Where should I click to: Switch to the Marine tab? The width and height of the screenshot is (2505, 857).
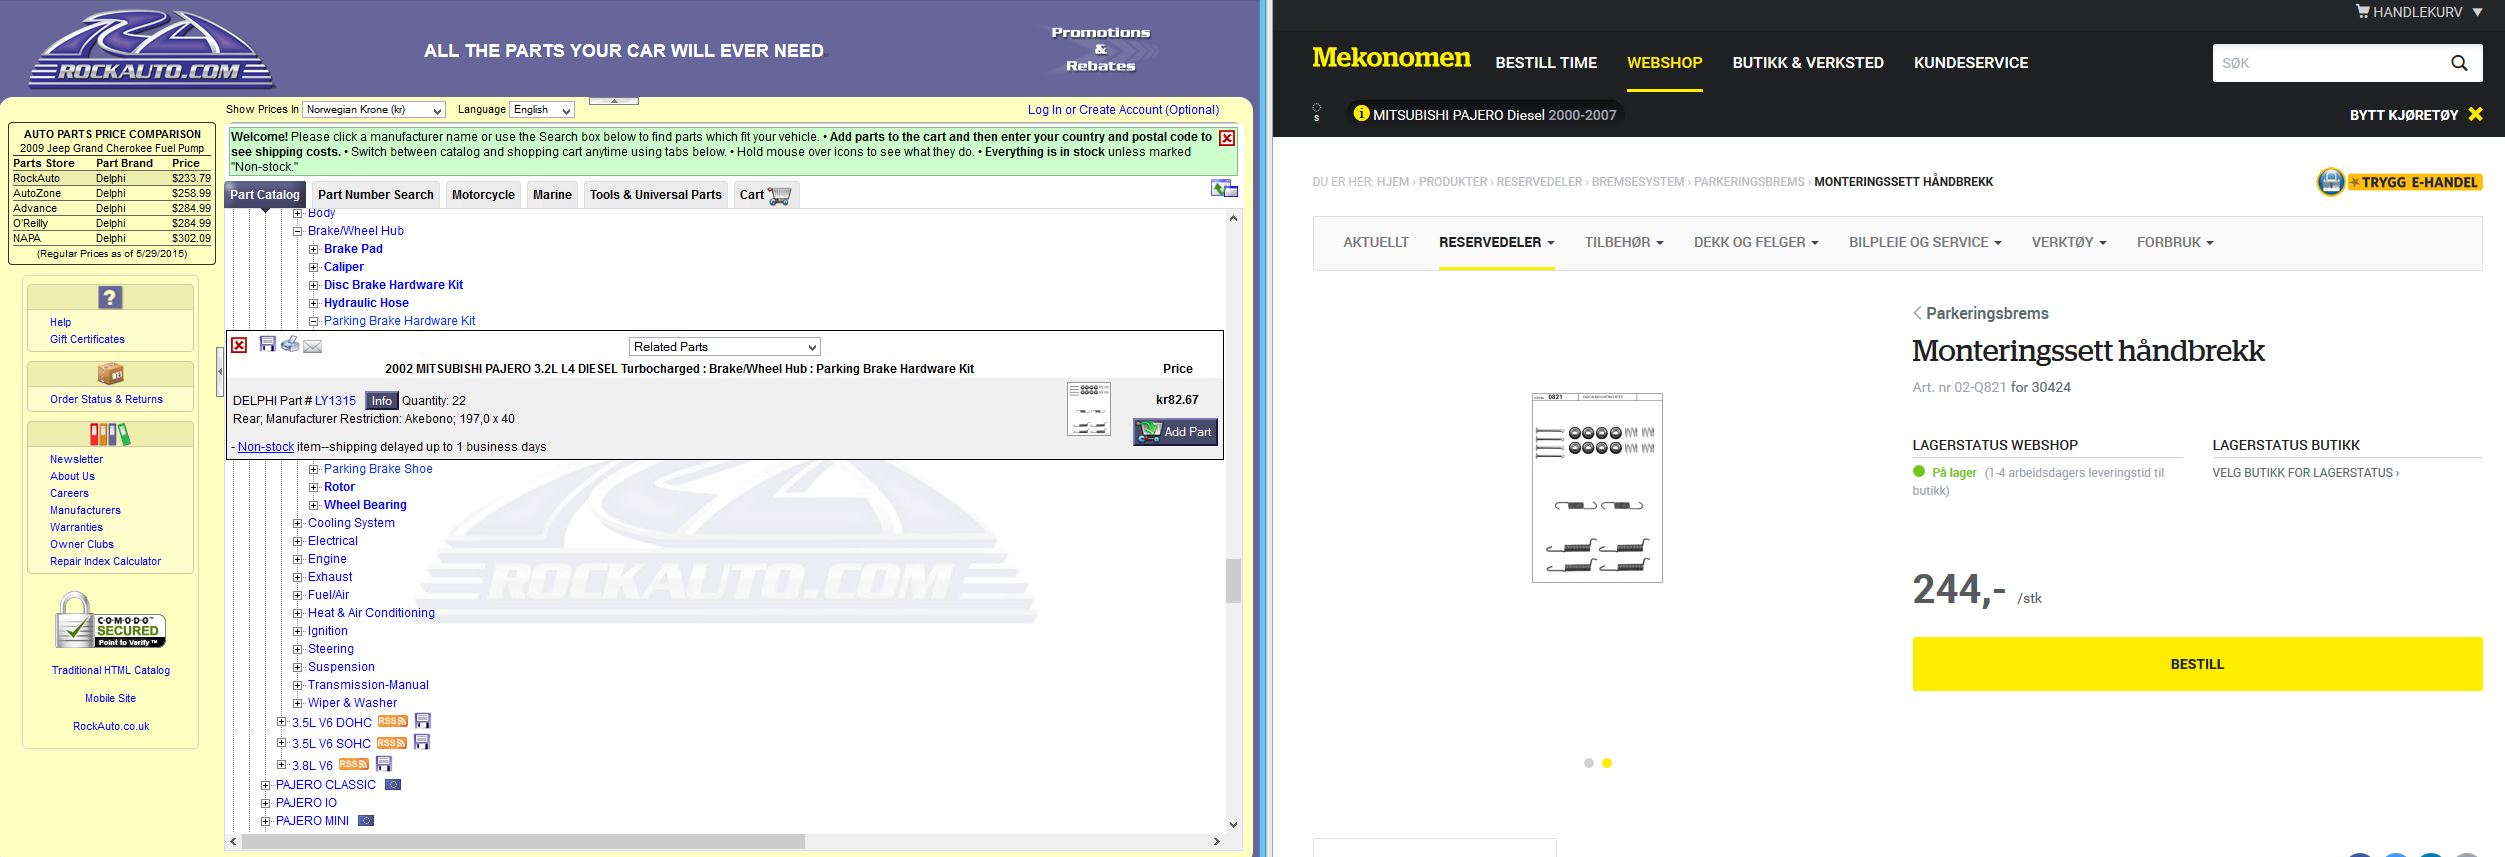point(552,195)
